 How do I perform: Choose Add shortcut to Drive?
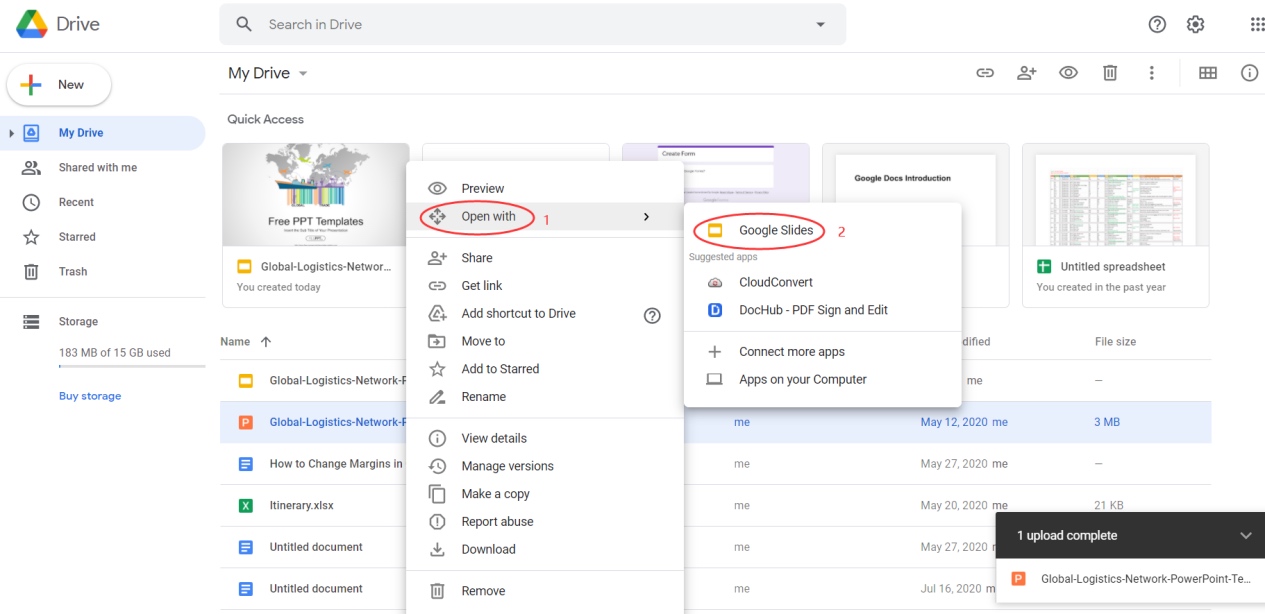(x=545, y=314)
